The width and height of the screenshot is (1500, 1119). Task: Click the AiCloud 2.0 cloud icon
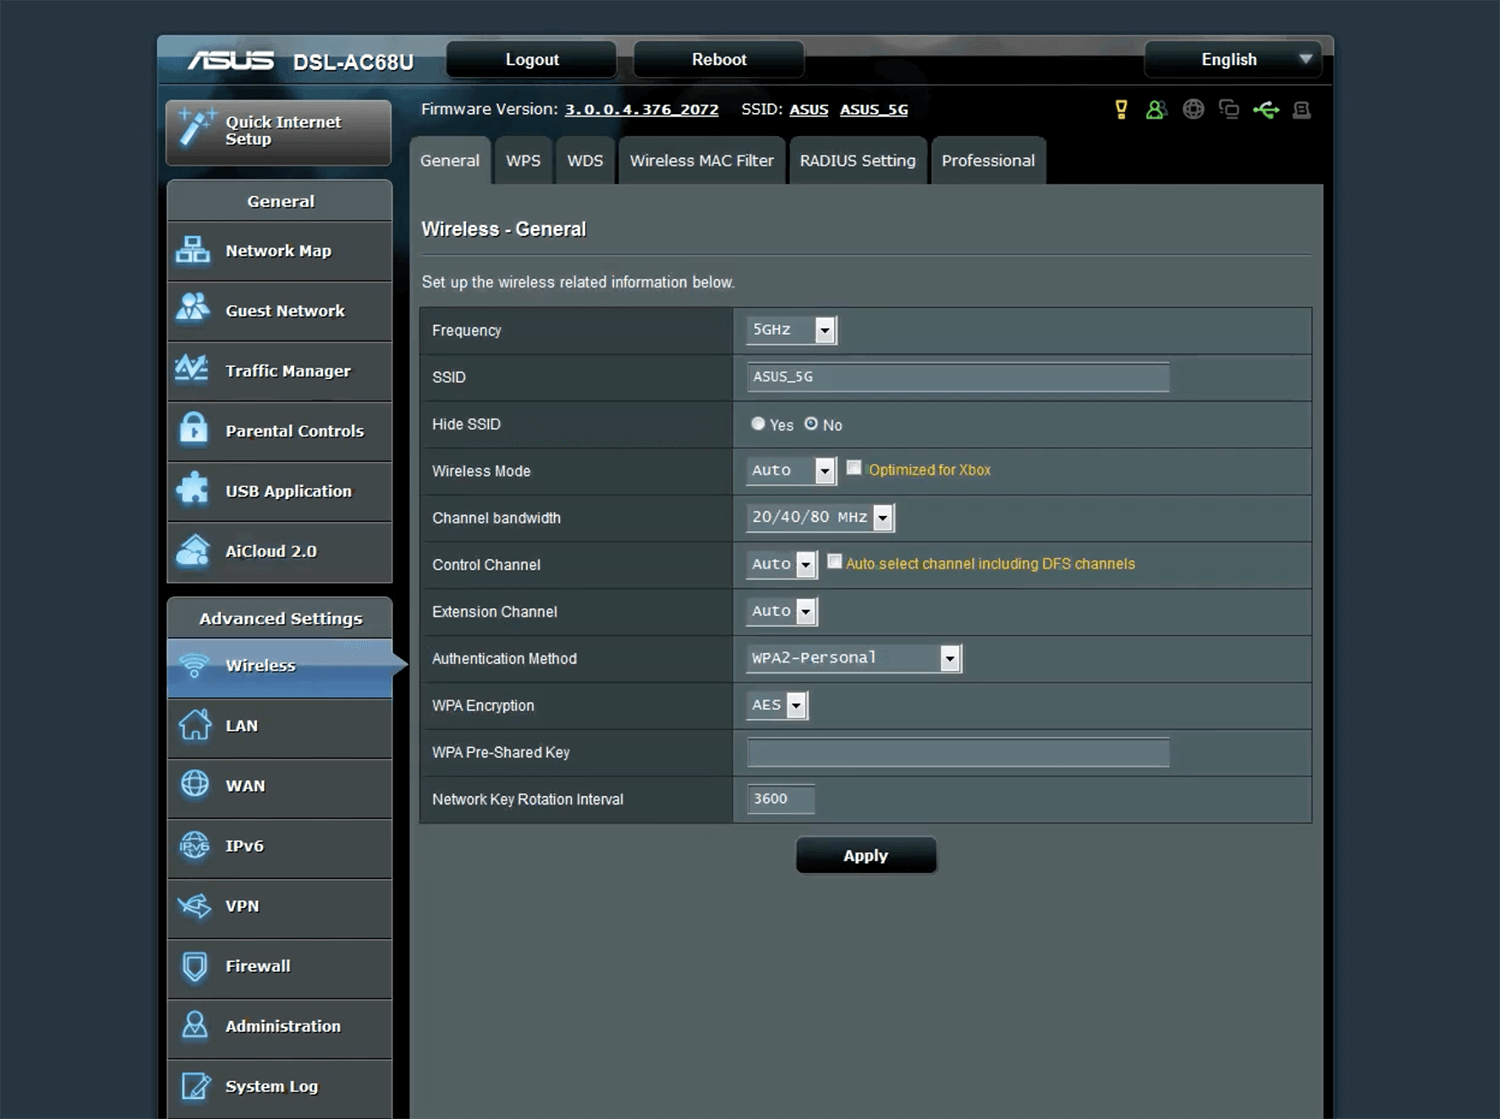193,551
